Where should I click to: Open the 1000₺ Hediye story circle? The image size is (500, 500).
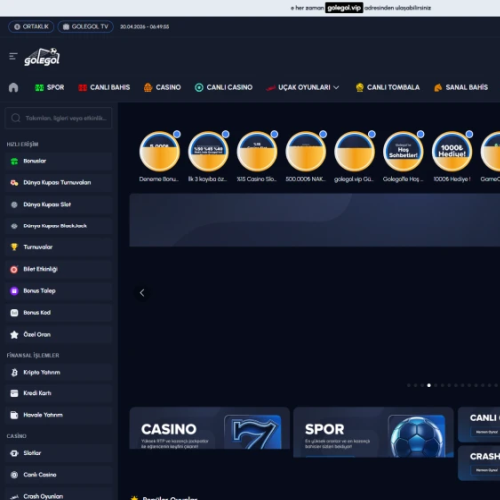coord(452,152)
